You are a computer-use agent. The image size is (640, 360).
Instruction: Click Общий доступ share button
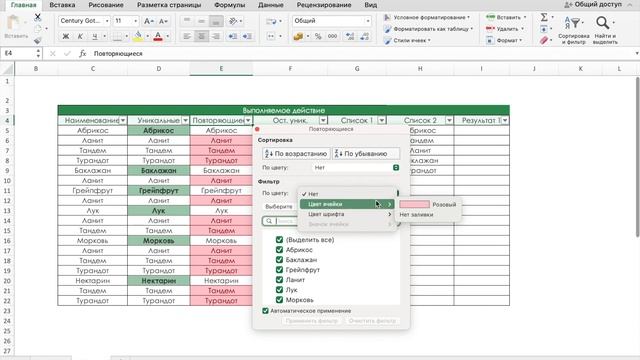tap(593, 4)
